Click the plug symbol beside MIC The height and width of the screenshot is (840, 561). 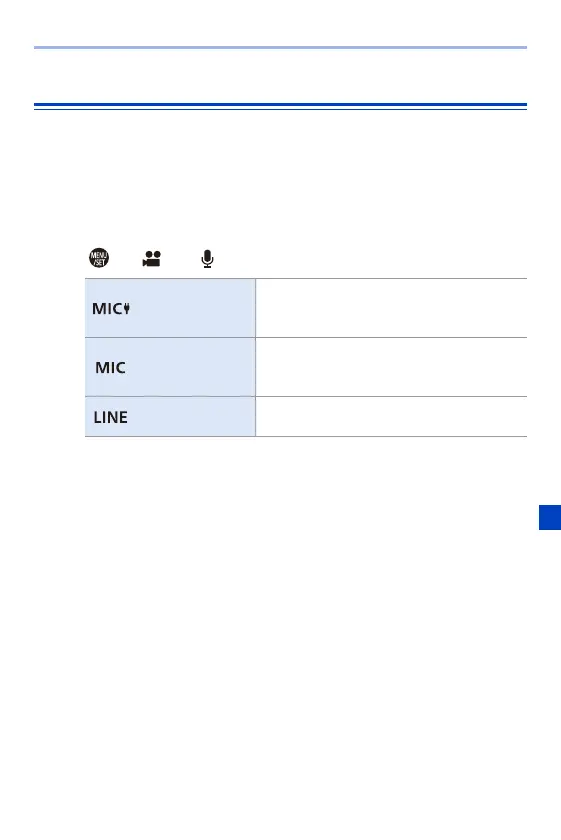click(126, 308)
